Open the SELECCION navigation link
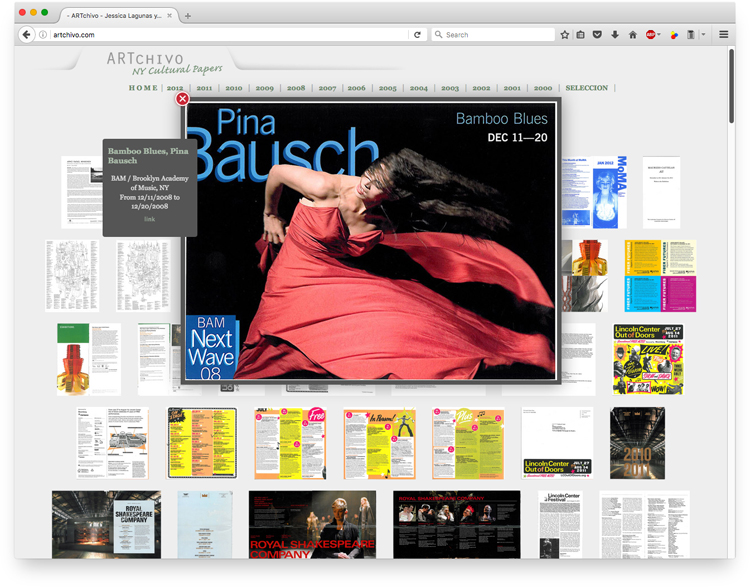 point(587,88)
